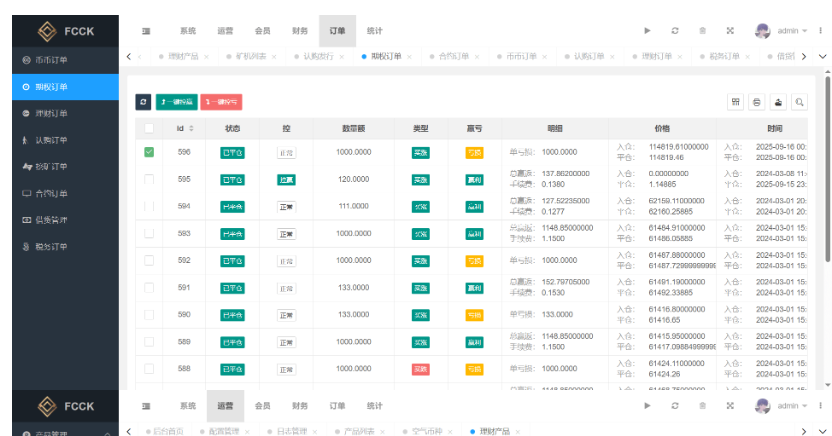Click the dark refresh button beside 一键控赢

[x=143, y=102]
